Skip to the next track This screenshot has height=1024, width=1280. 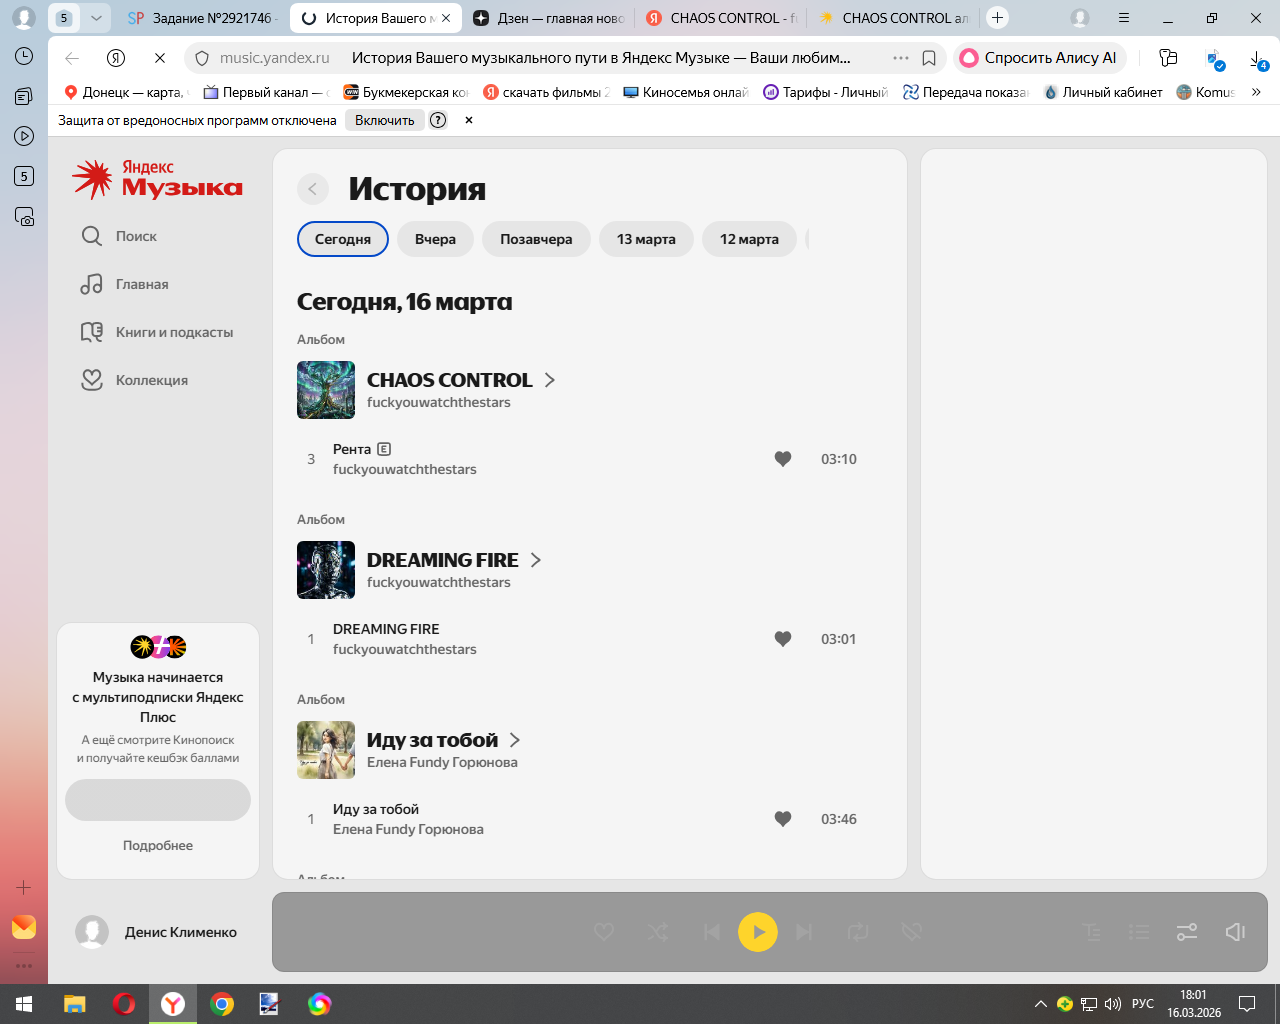coord(804,932)
